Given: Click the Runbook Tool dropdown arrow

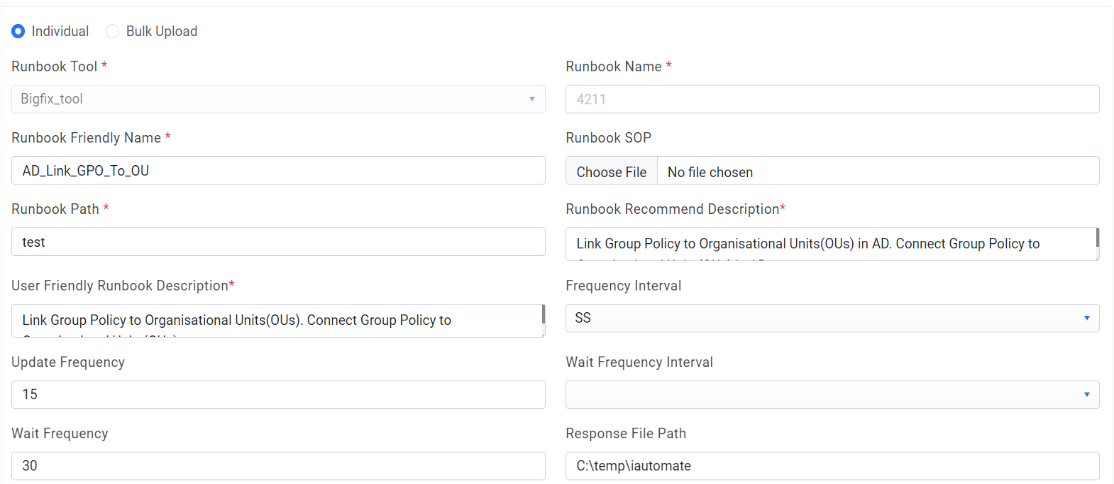Looking at the screenshot, I should pos(532,99).
